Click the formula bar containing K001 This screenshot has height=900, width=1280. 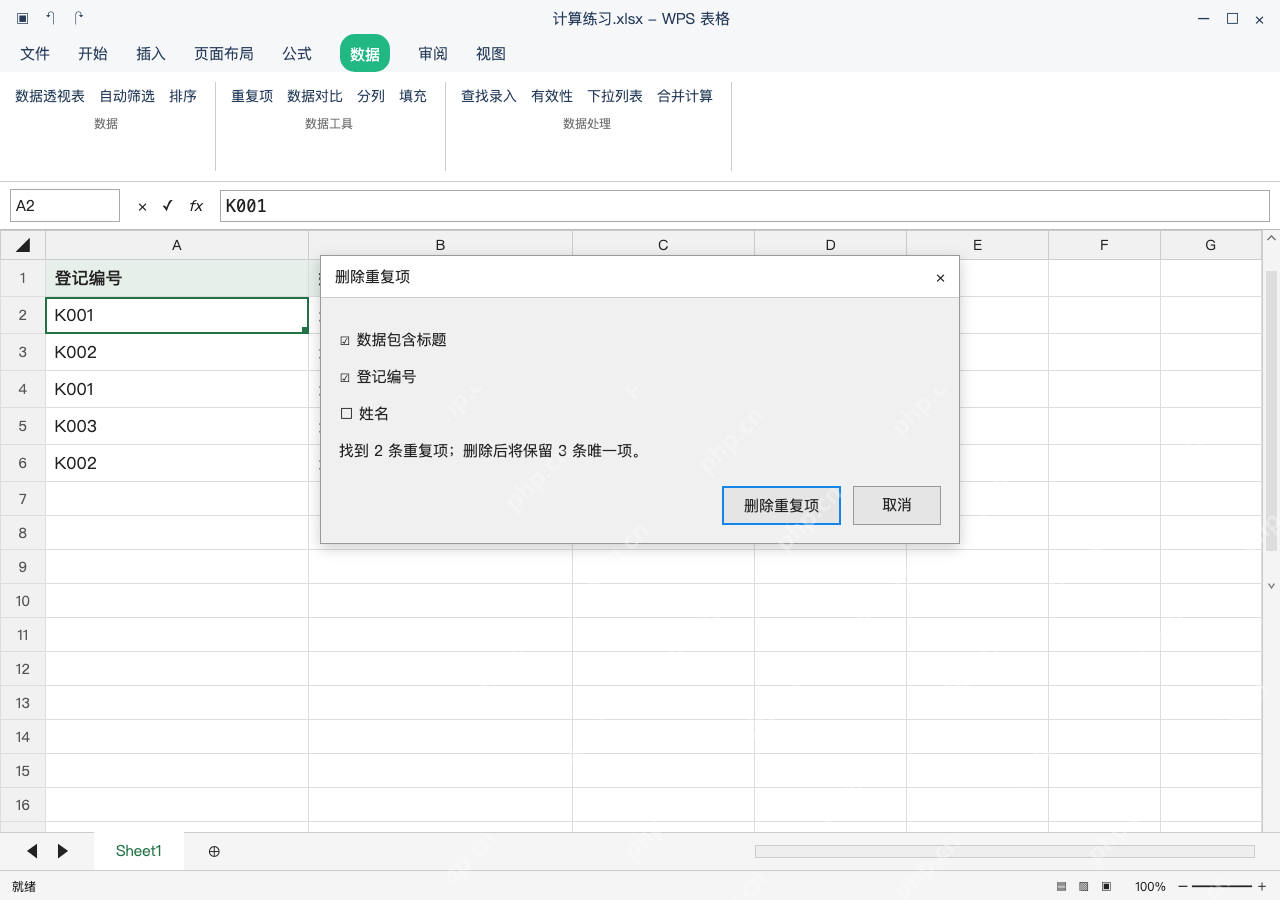tap(745, 206)
